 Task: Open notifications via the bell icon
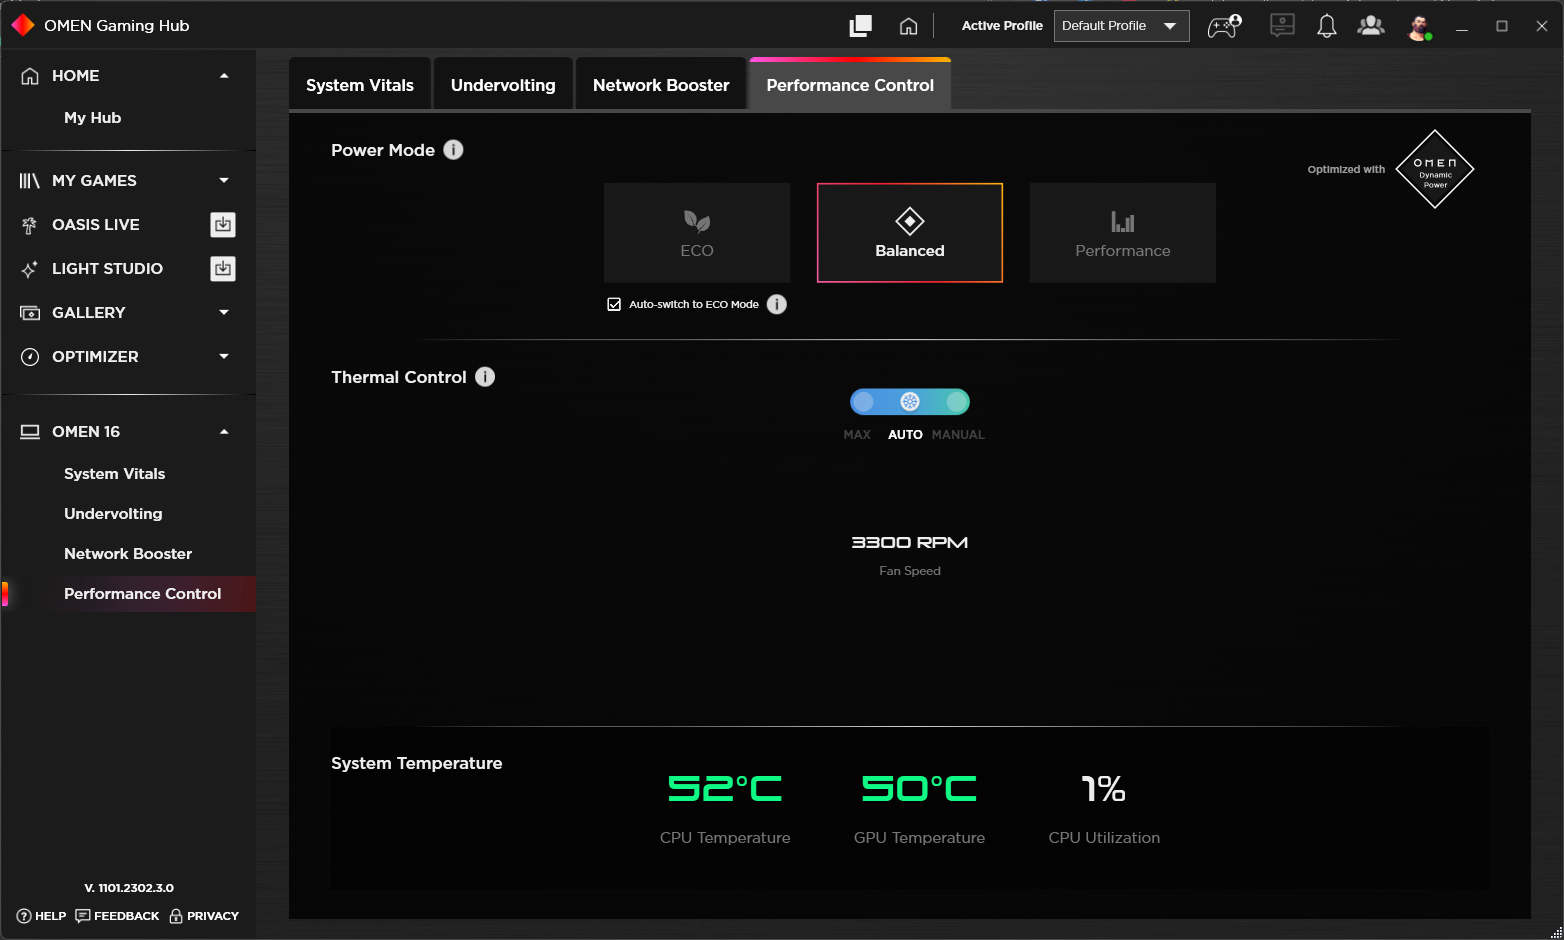pos(1326,25)
